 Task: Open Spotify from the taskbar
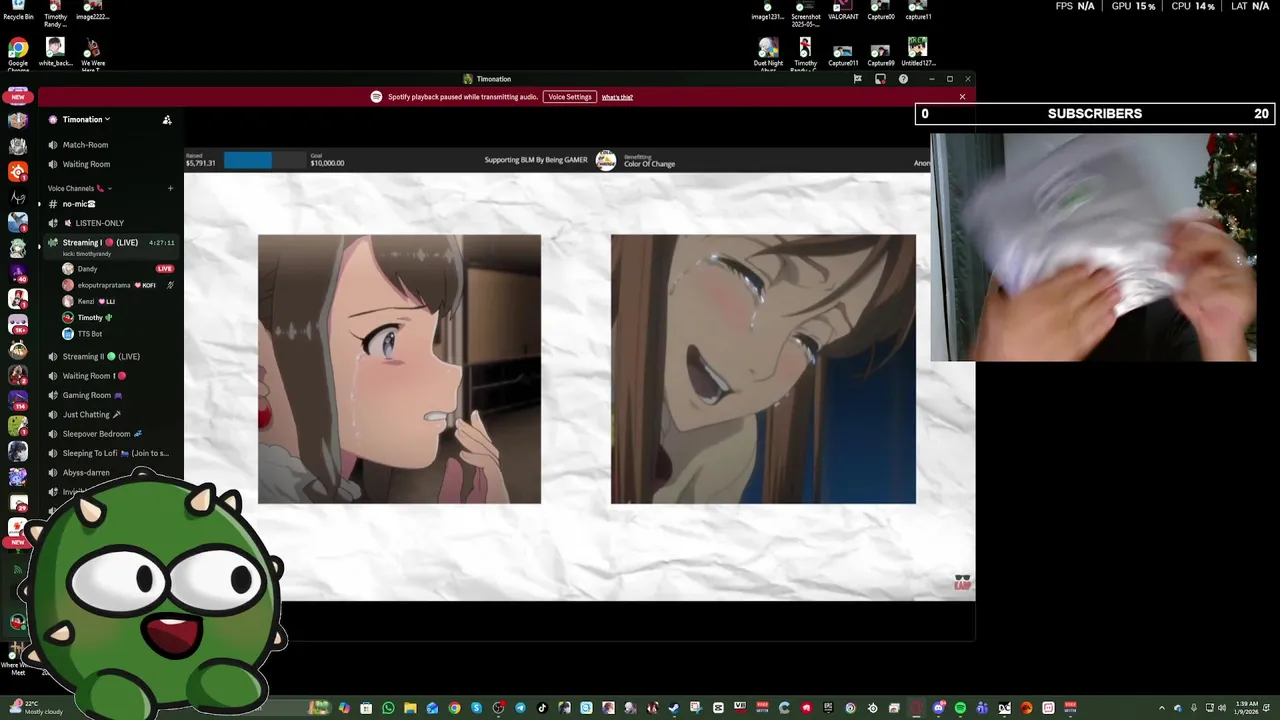960,708
